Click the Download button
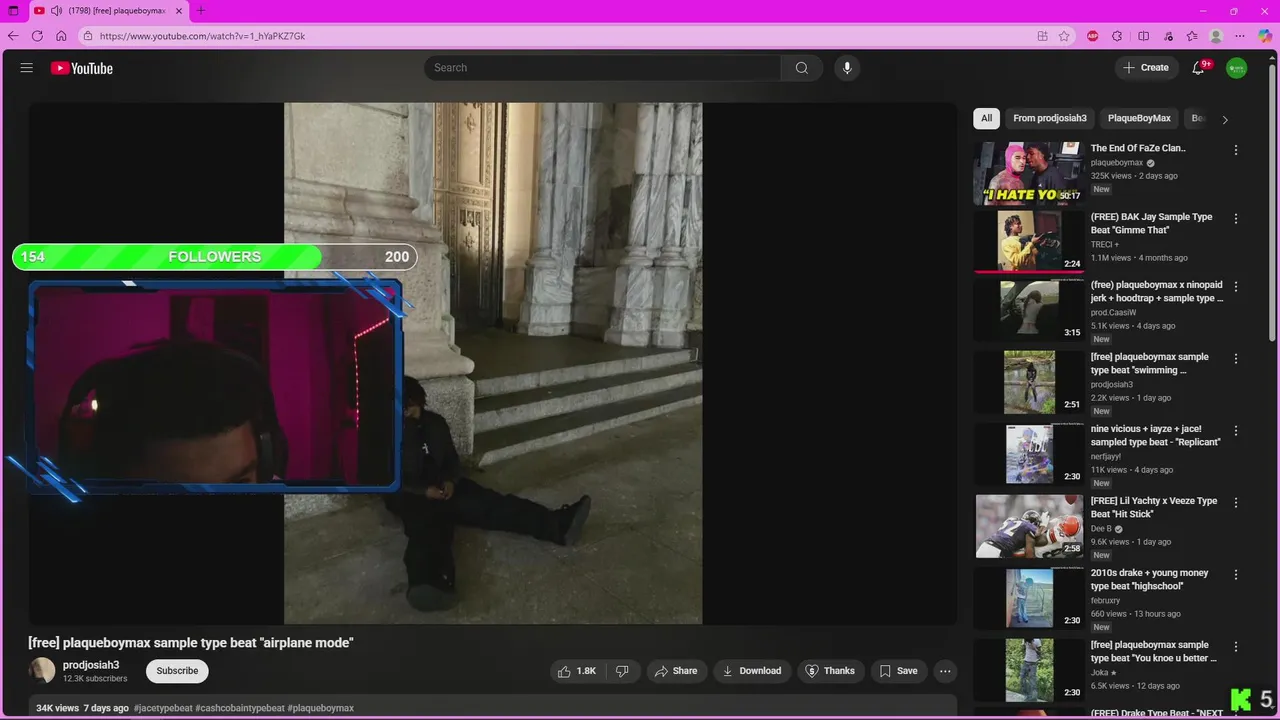The image size is (1280, 720). pos(752,671)
